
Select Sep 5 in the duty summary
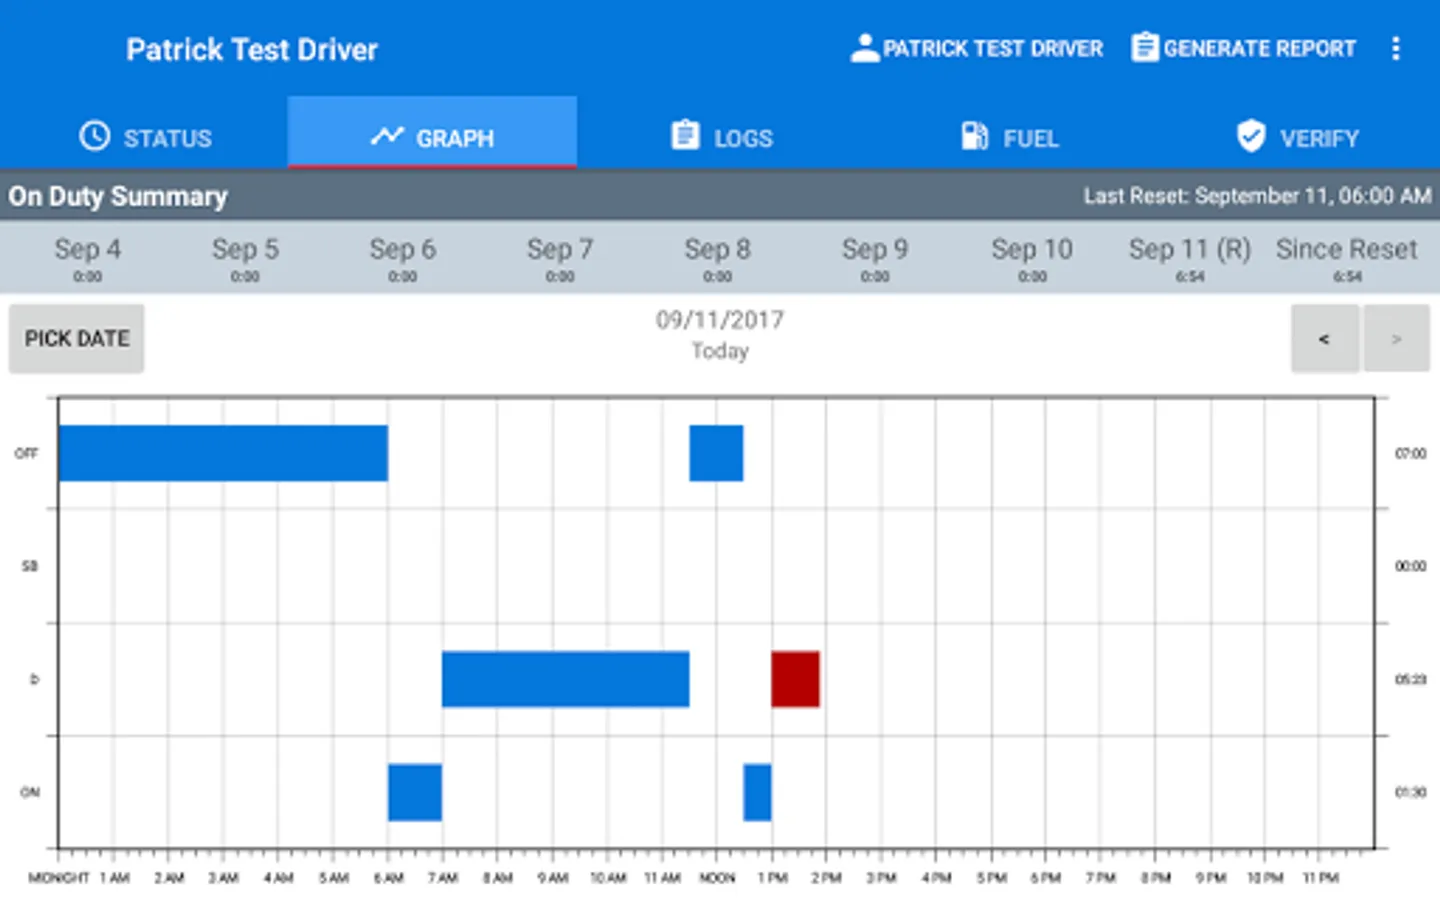coord(245,258)
